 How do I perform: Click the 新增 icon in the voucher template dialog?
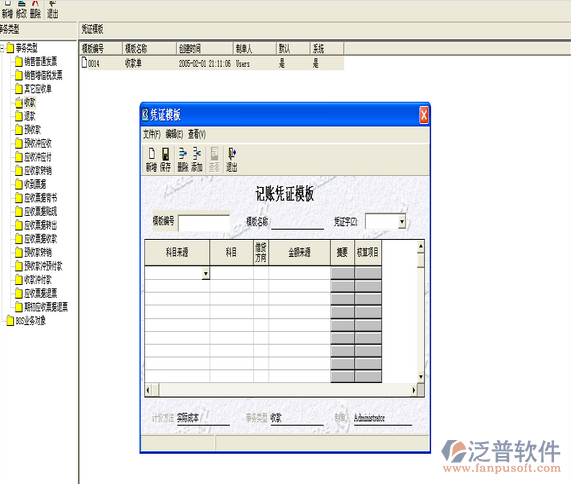[151, 154]
